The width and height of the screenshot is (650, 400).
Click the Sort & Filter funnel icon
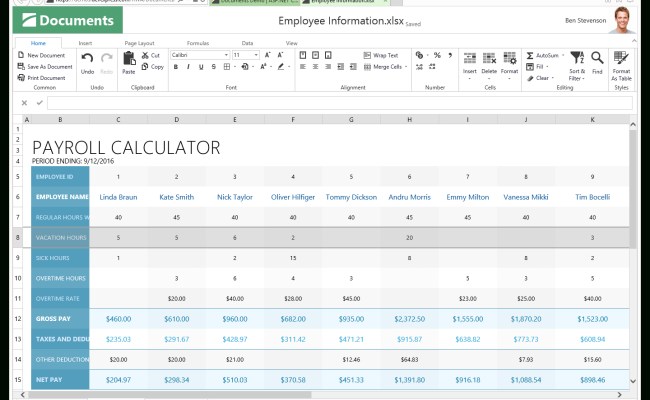577,58
